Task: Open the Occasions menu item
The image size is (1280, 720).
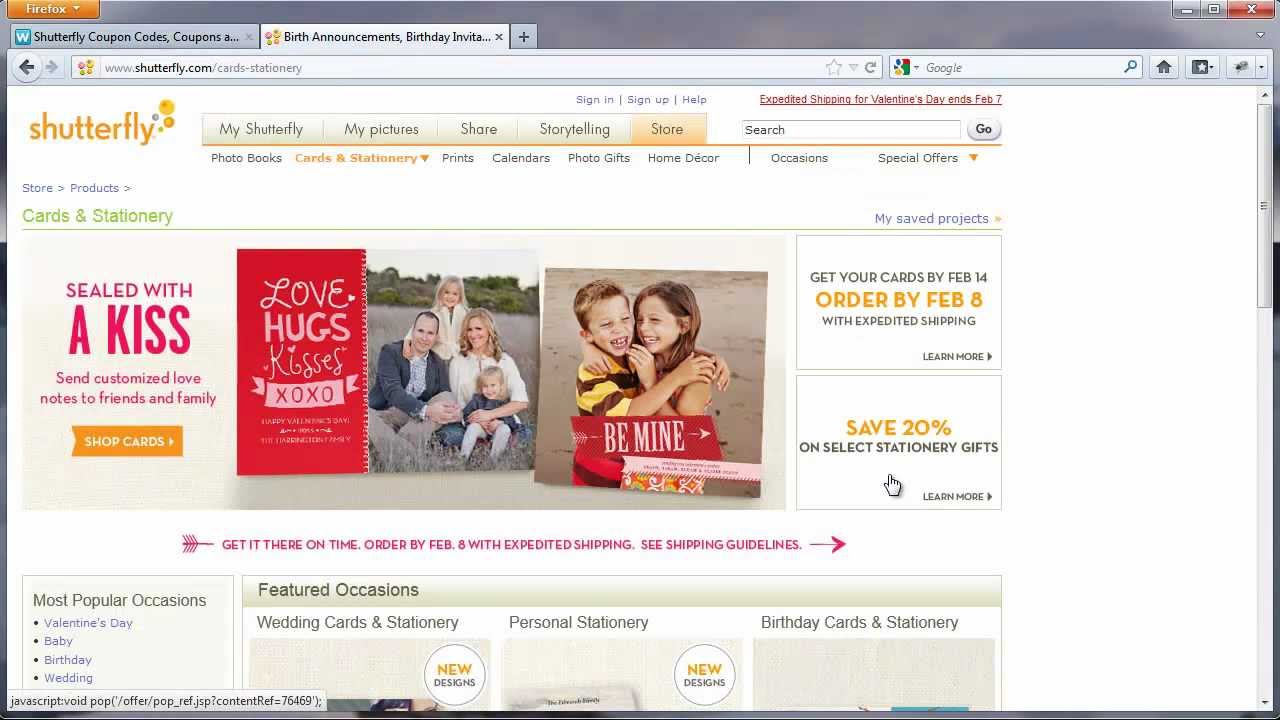Action: pyautogui.click(x=799, y=158)
